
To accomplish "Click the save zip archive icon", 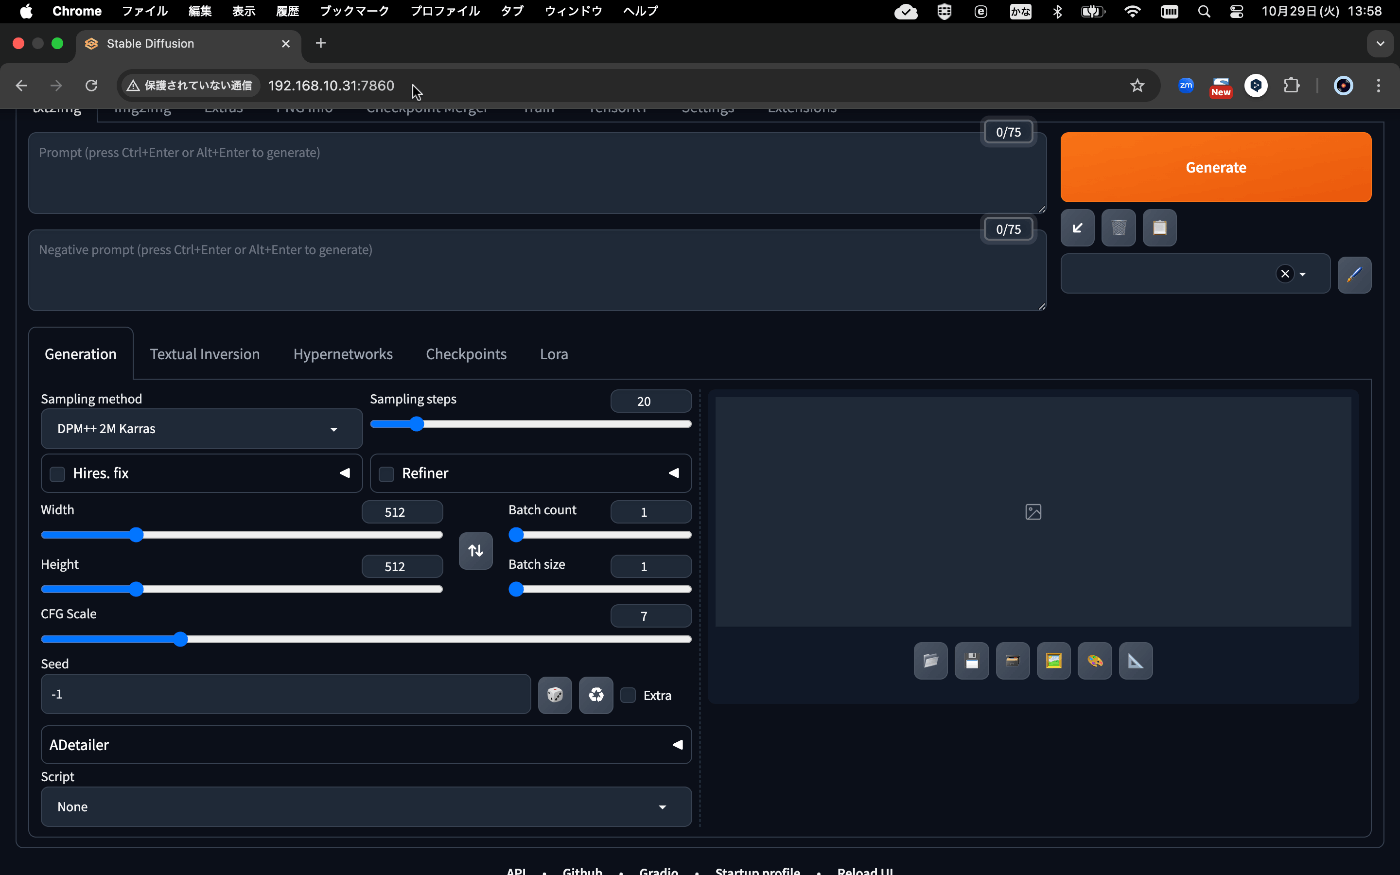I will click(x=1013, y=661).
